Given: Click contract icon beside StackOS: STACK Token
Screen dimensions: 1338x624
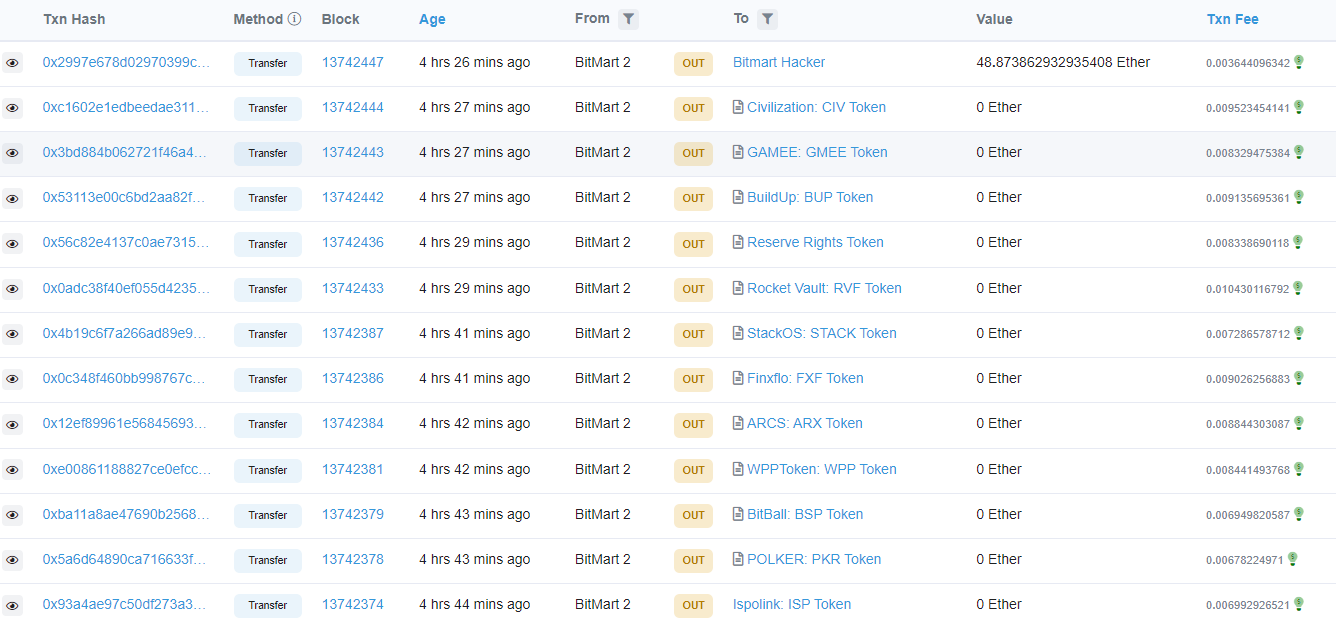Looking at the screenshot, I should pyautogui.click(x=738, y=333).
